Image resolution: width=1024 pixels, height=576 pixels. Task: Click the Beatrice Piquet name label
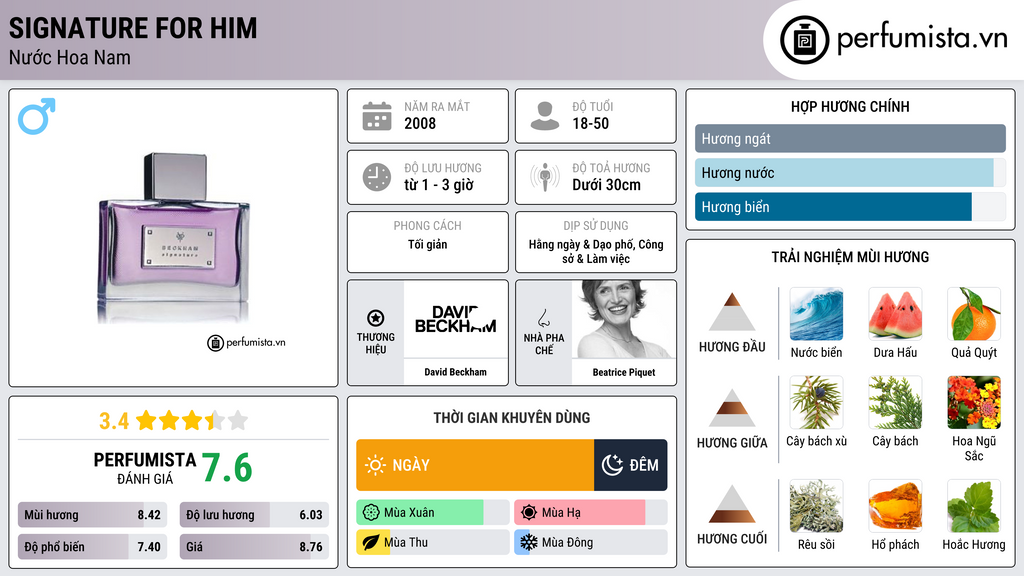pyautogui.click(x=624, y=372)
